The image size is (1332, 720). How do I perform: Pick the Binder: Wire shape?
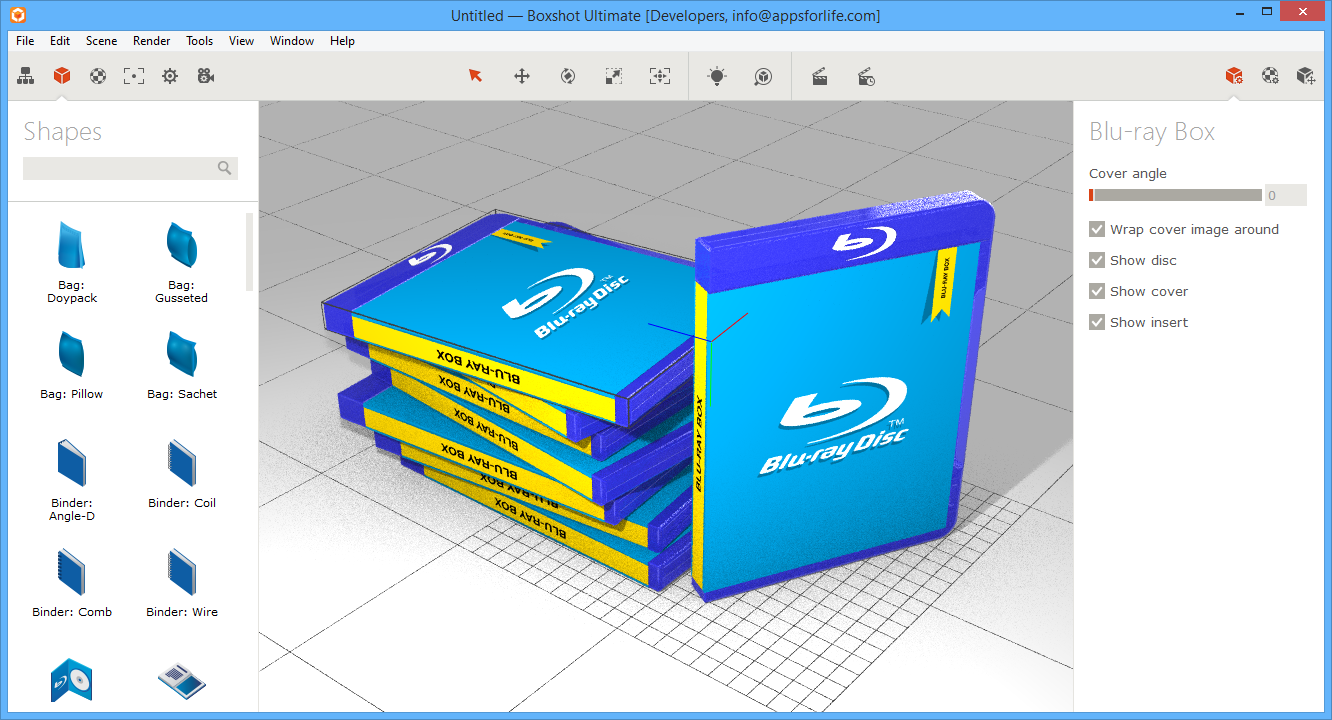(x=182, y=582)
